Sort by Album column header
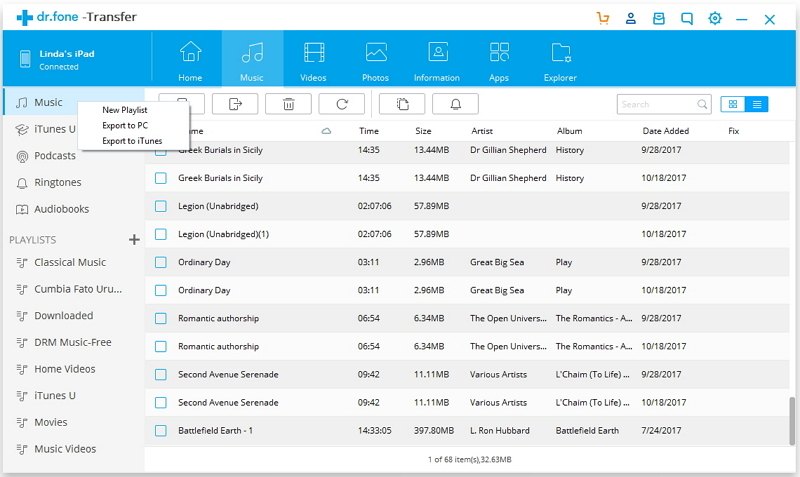Image resolution: width=800 pixels, height=477 pixels. pos(569,131)
